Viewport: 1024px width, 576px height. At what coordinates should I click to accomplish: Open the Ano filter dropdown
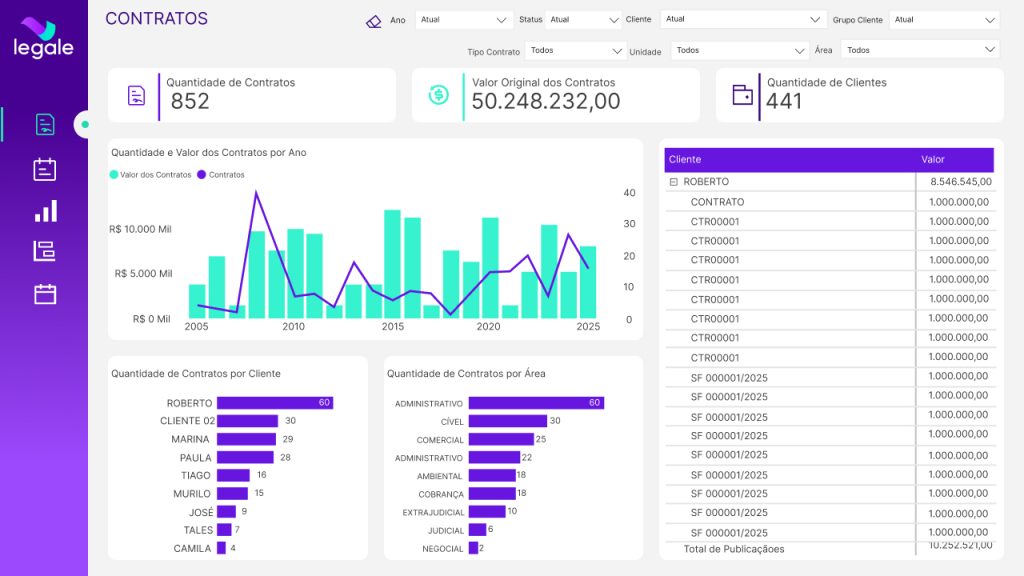464,20
